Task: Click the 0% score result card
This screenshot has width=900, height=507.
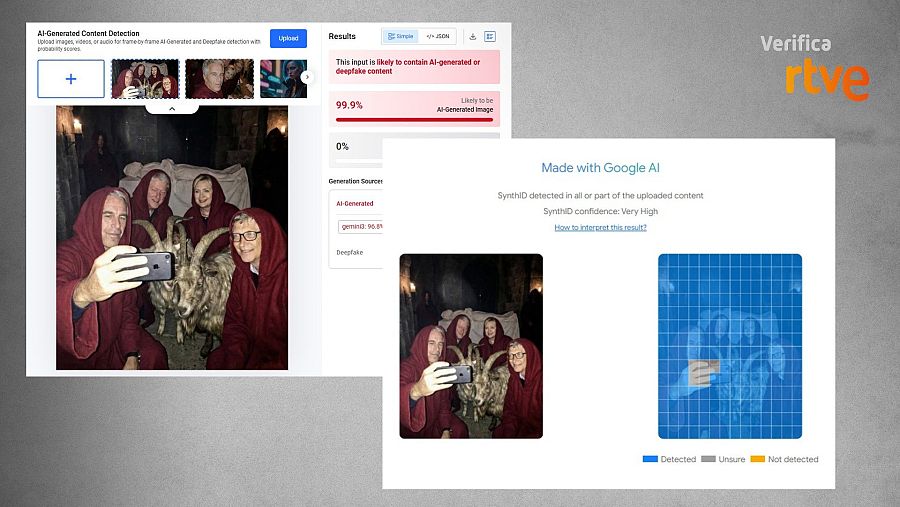Action: (356, 147)
